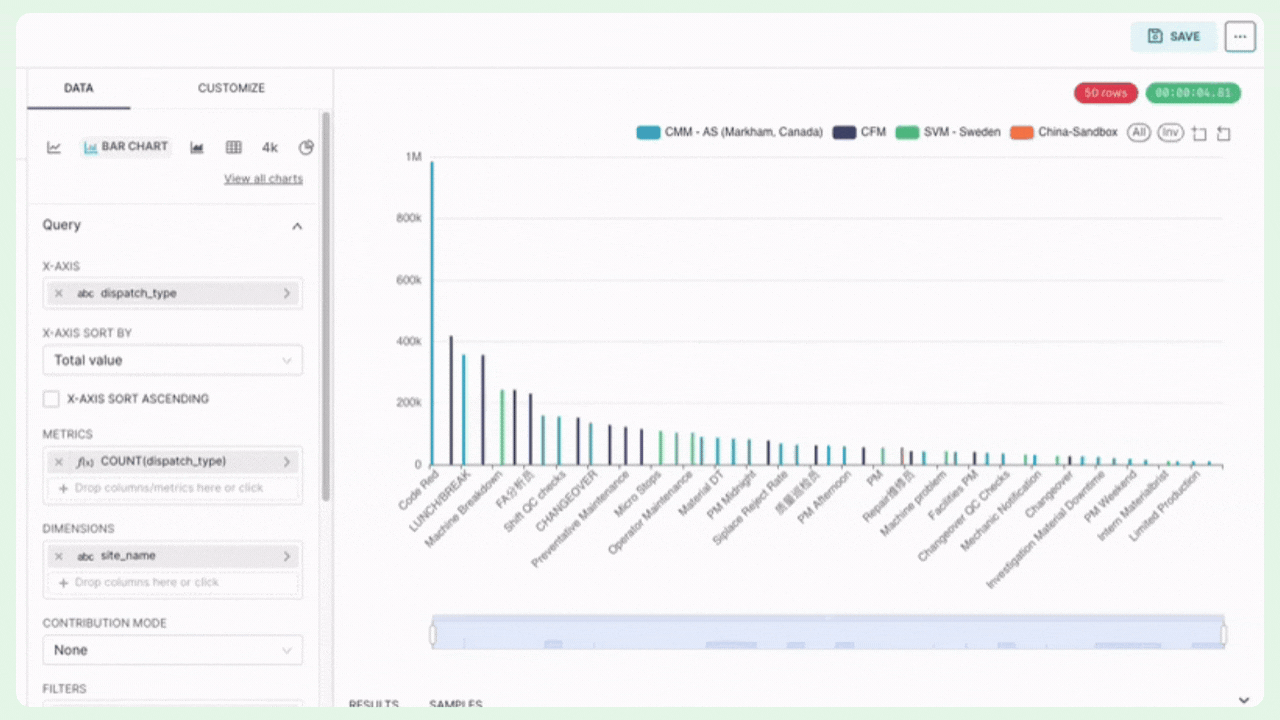1280x720 pixels.
Task: Click the Inv legend selector button
Action: (1170, 132)
